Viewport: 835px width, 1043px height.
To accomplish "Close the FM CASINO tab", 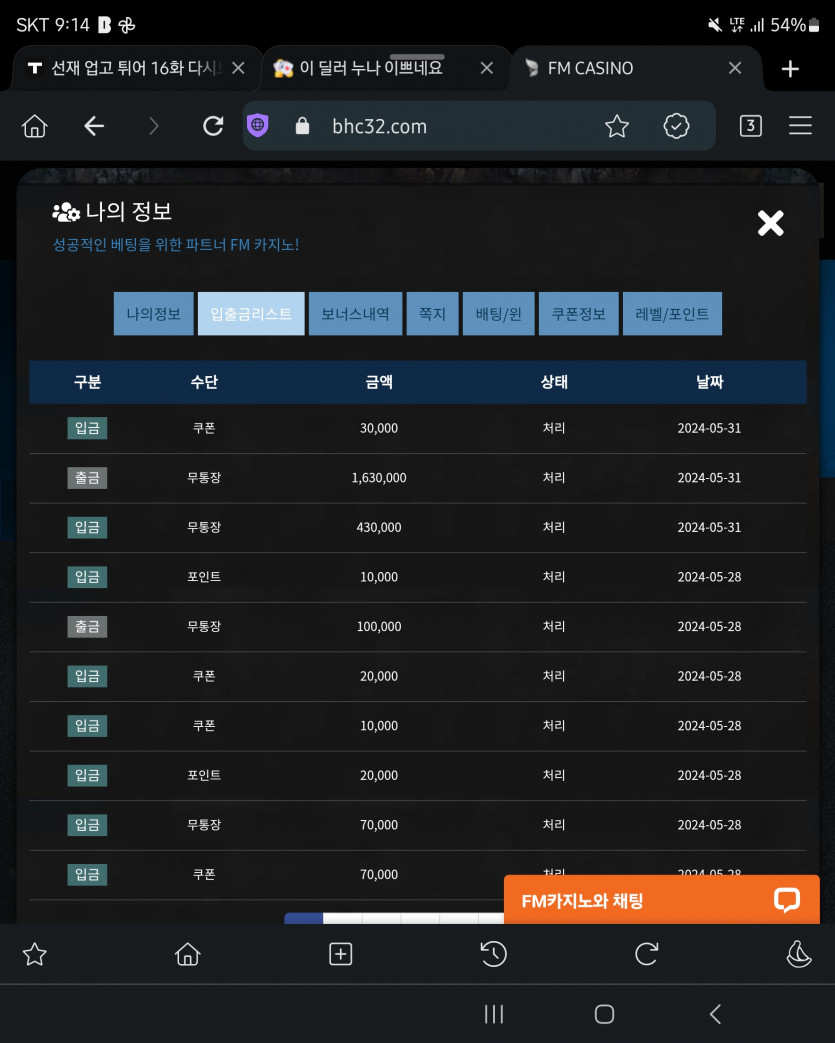I will [735, 68].
